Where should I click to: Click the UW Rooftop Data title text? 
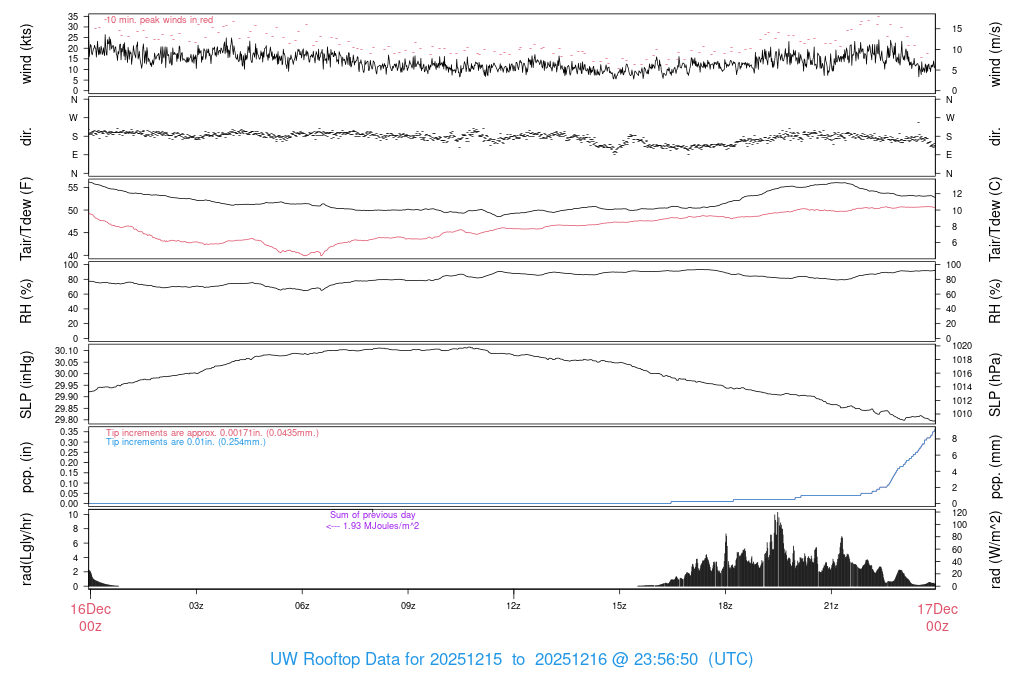click(x=511, y=660)
